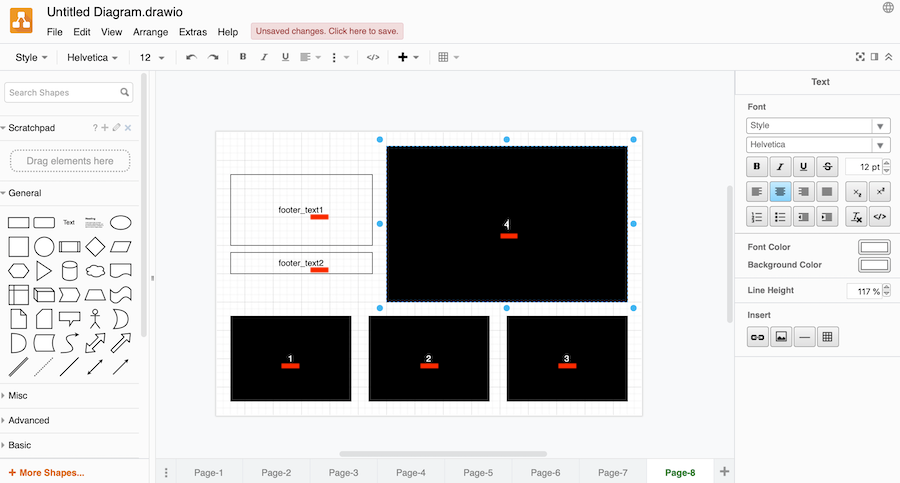900x483 pixels.
Task: Edit the Scratchpad with pencil icon
Action: pyautogui.click(x=117, y=127)
